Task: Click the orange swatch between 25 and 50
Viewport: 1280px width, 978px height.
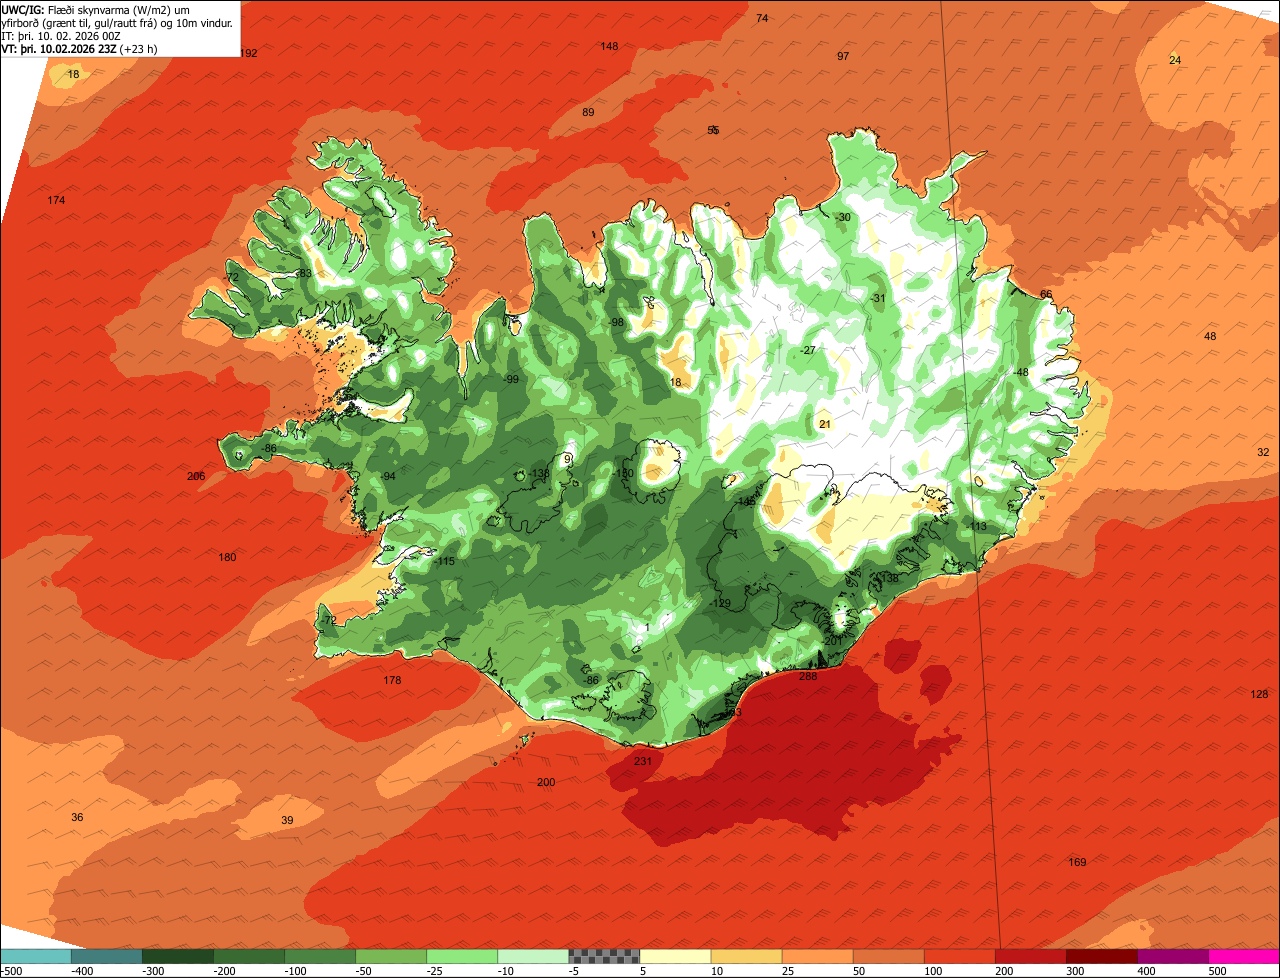Action: click(817, 956)
